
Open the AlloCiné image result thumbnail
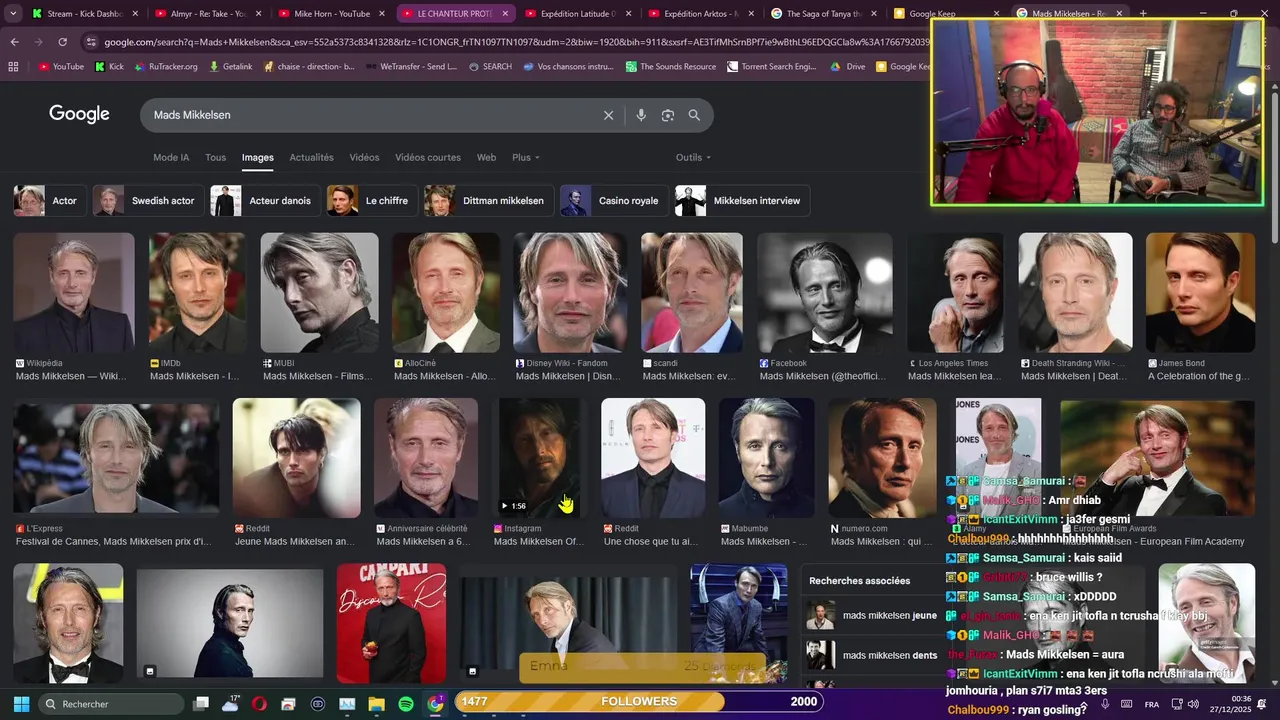[x=446, y=293]
